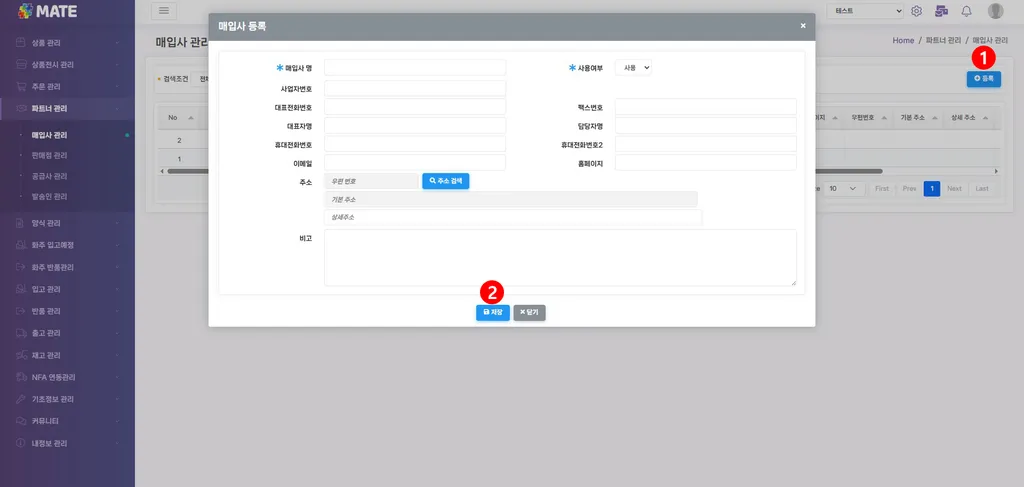Click the 주소 검색 button

tap(445, 181)
